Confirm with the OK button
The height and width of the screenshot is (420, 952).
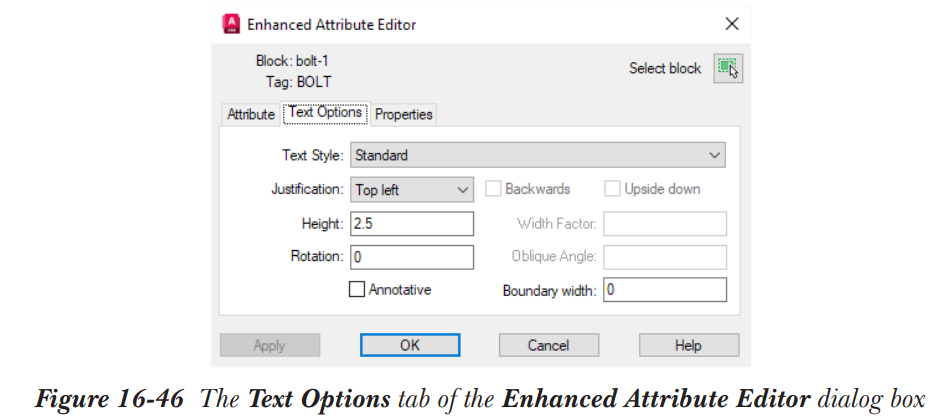click(x=410, y=345)
